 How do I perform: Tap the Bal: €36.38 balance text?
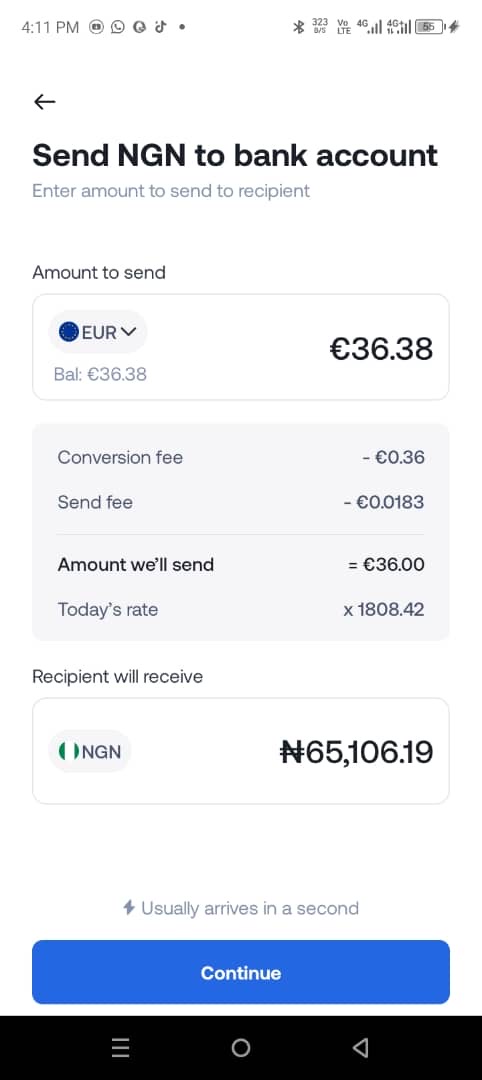(x=100, y=374)
